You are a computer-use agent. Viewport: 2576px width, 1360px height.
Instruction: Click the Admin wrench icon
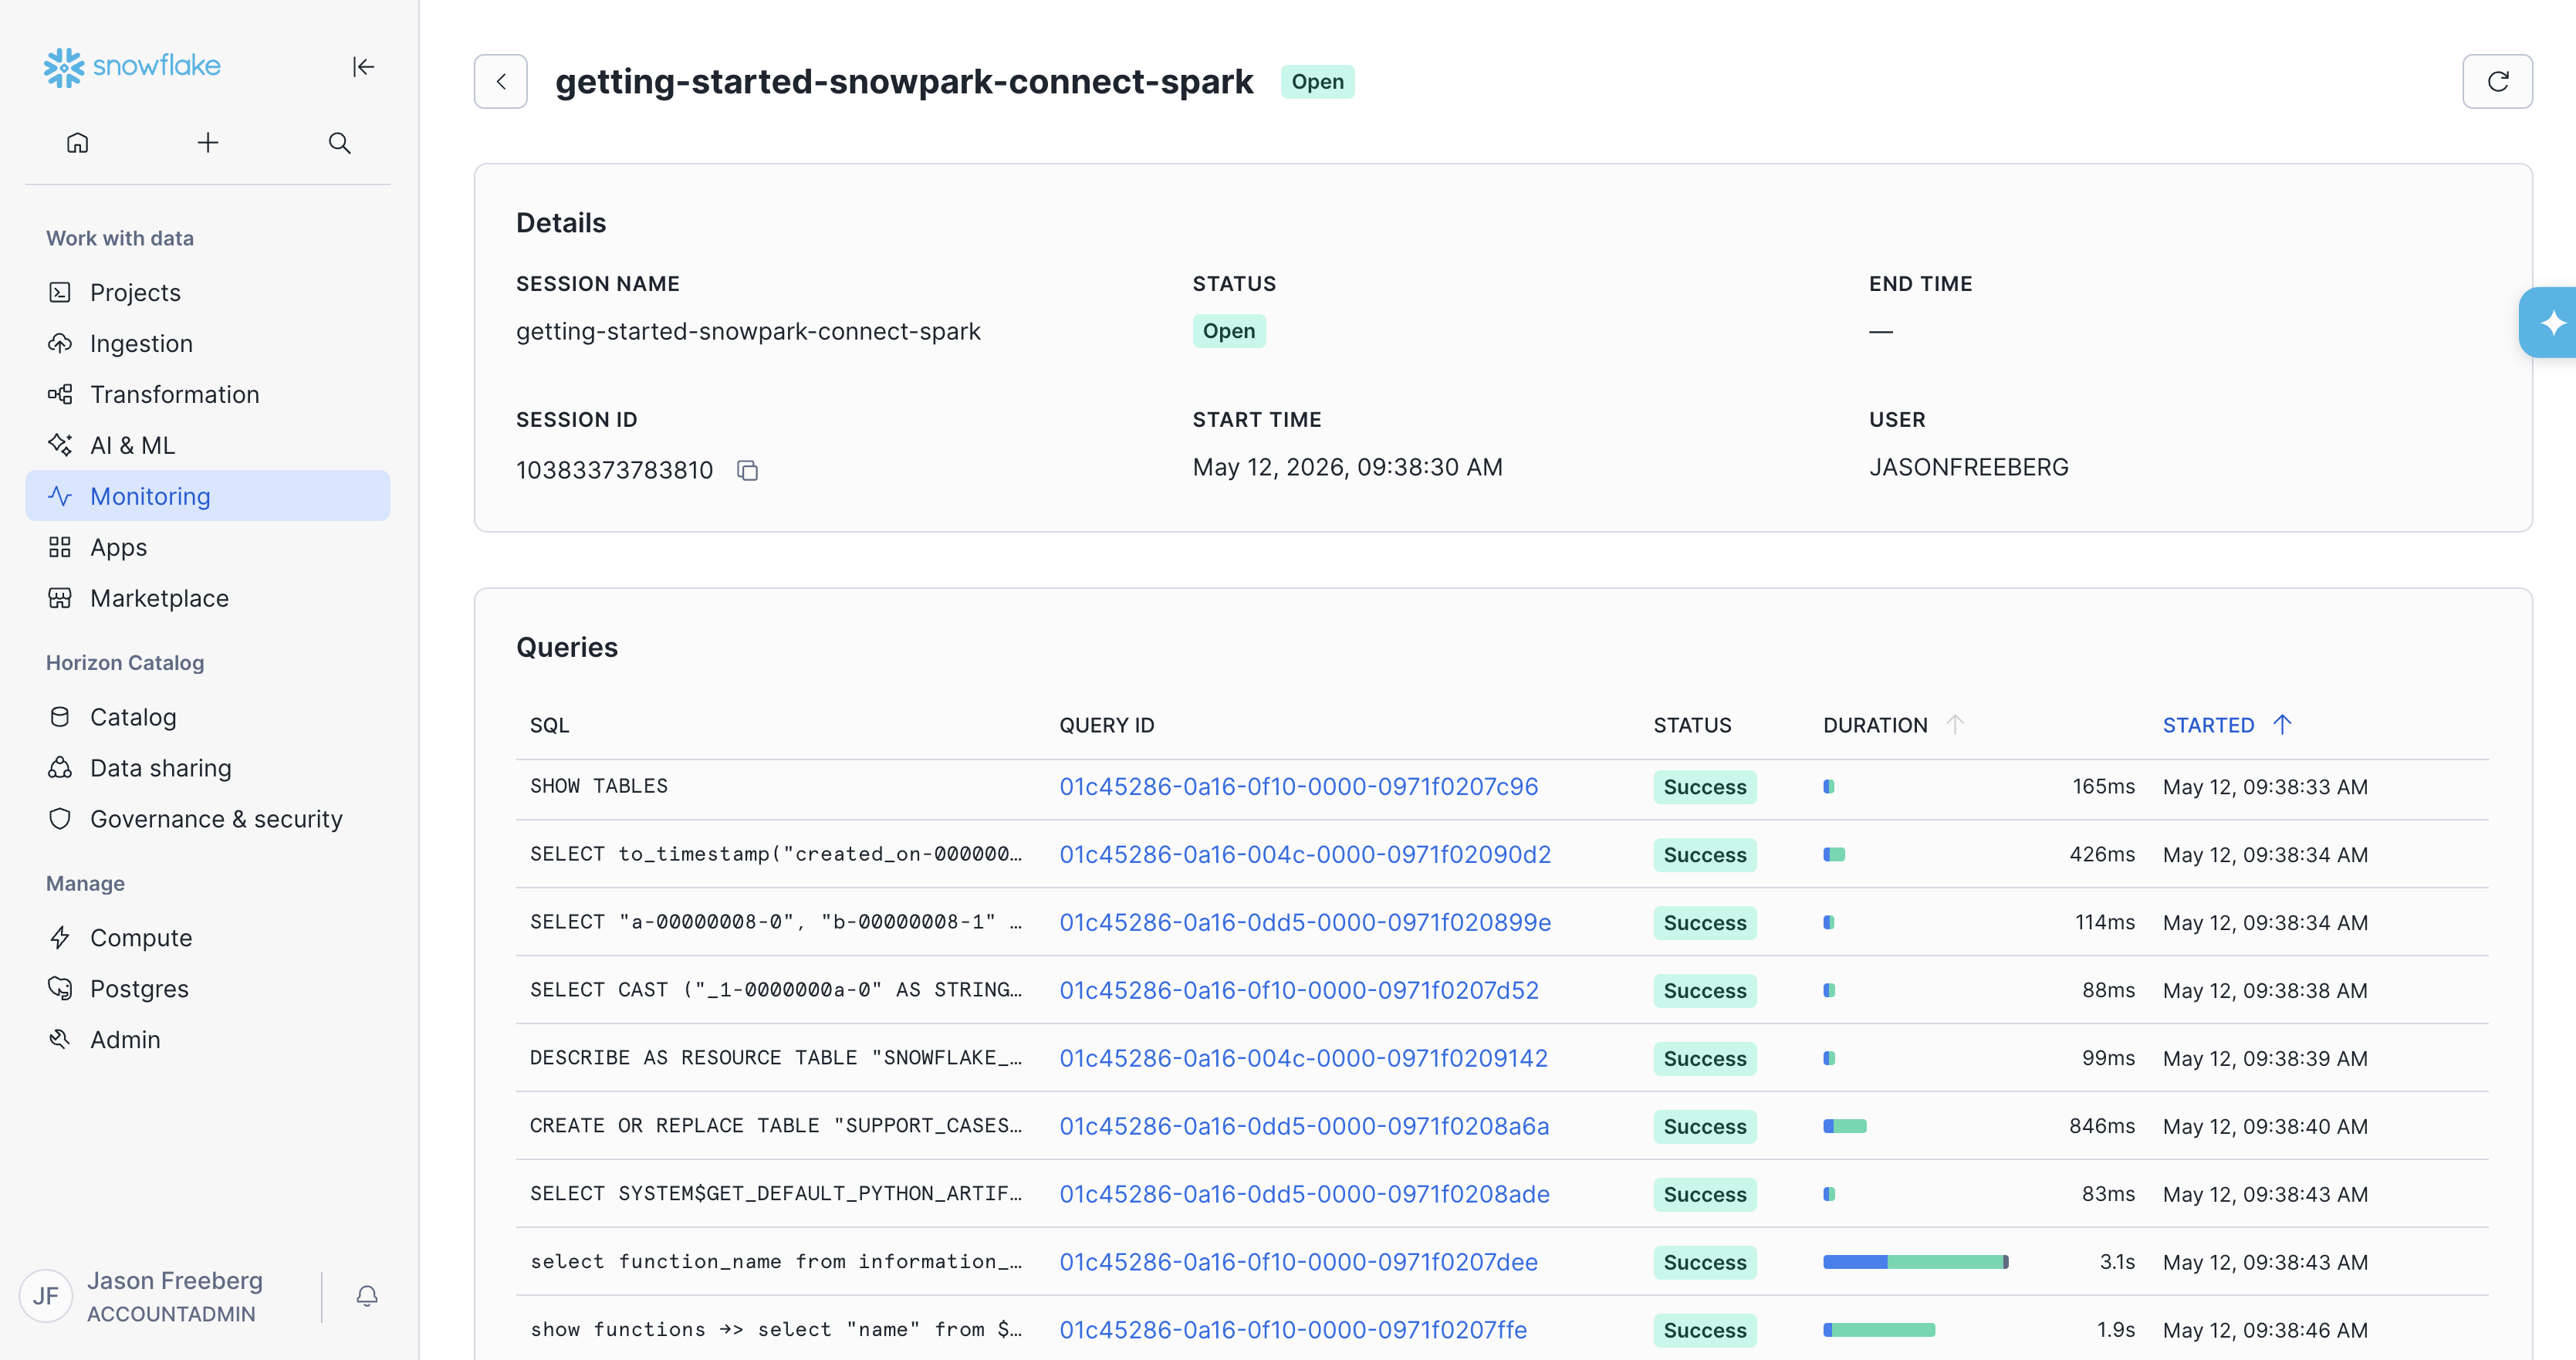click(60, 1040)
